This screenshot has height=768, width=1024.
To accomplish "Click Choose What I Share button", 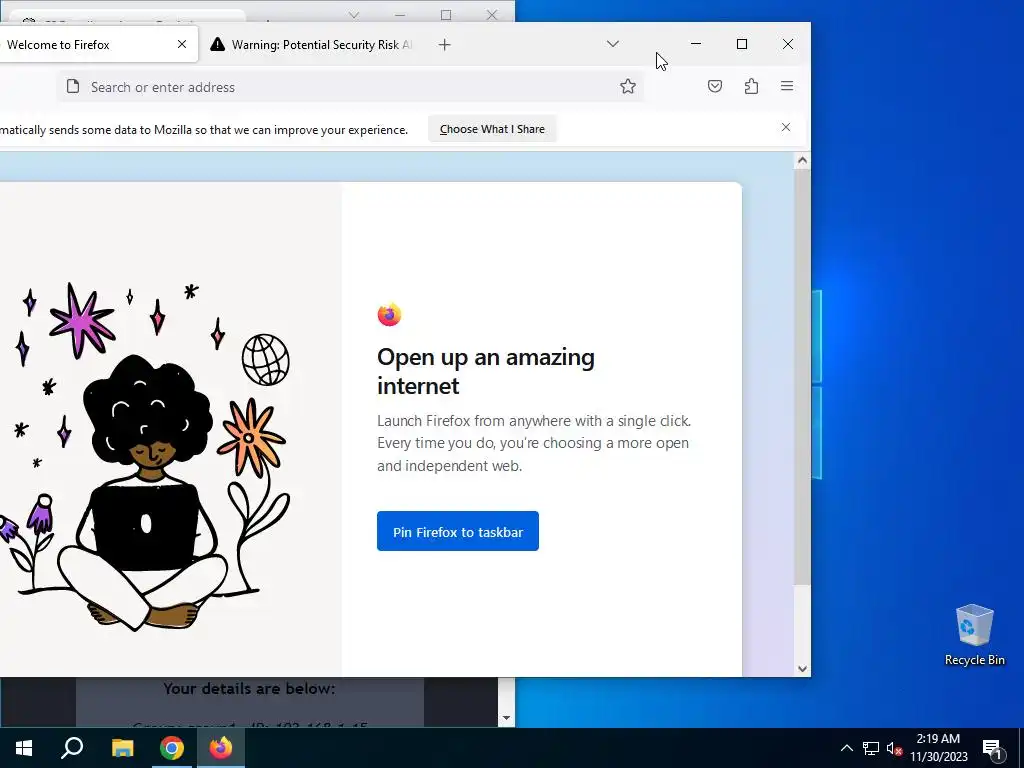I will click(x=492, y=129).
